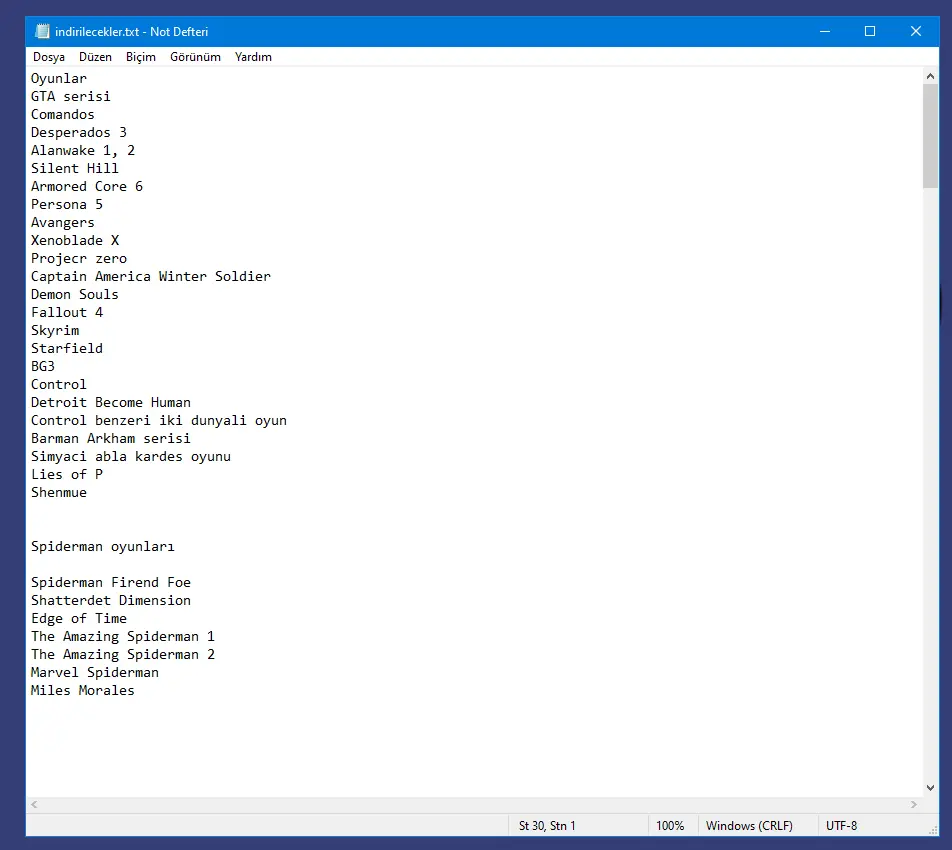The height and width of the screenshot is (850, 952).
Task: Click 'Simyaci abla kardes oyunu' line
Action: click(131, 457)
